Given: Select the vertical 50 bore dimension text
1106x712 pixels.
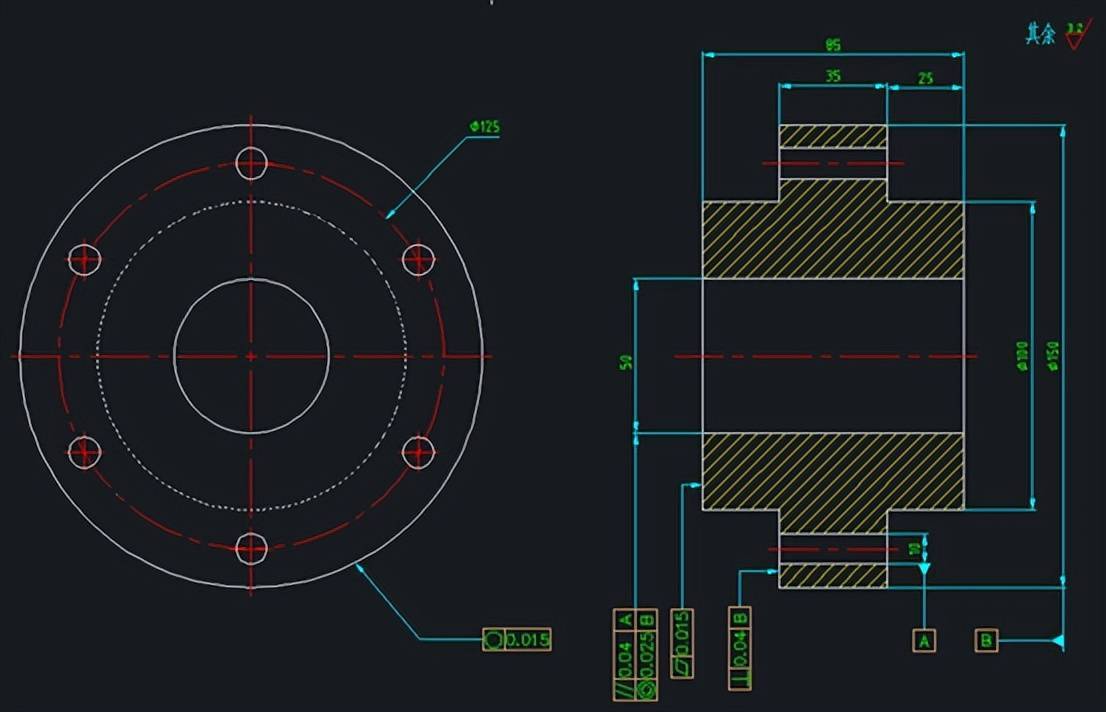Looking at the screenshot, I should coord(626,361).
